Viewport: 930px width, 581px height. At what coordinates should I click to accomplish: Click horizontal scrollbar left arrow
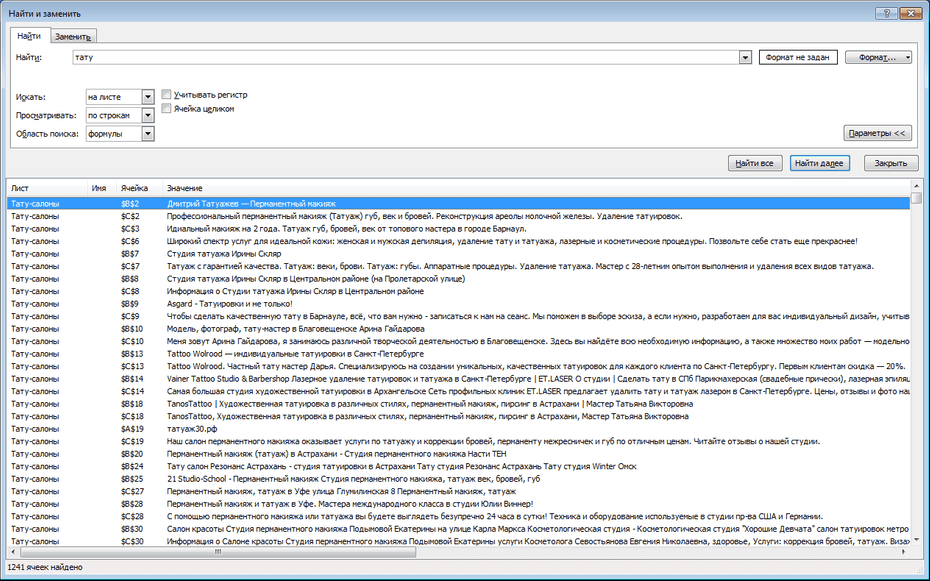point(12,551)
